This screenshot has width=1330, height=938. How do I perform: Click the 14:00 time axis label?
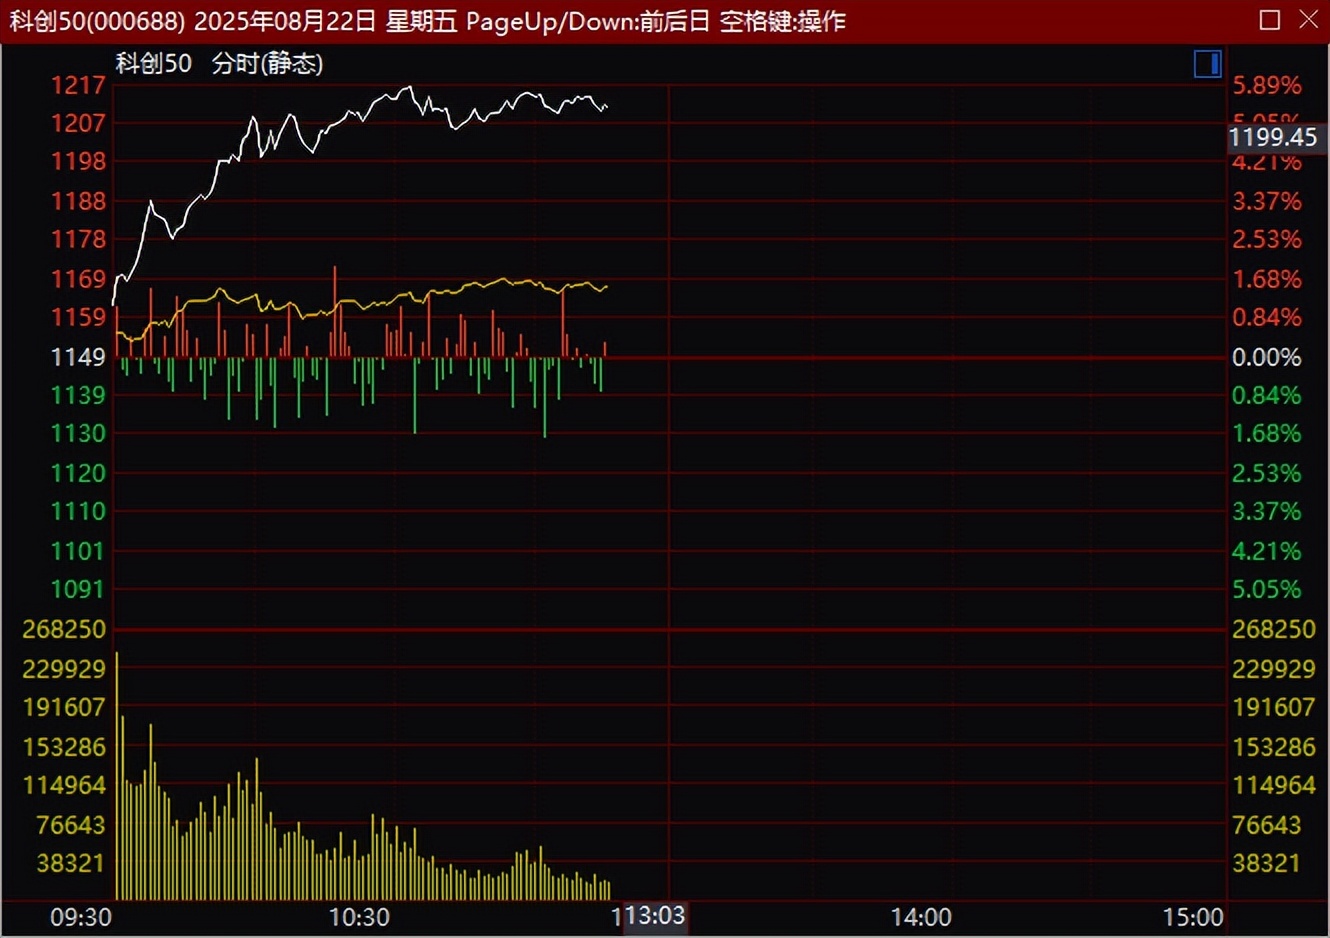click(921, 916)
